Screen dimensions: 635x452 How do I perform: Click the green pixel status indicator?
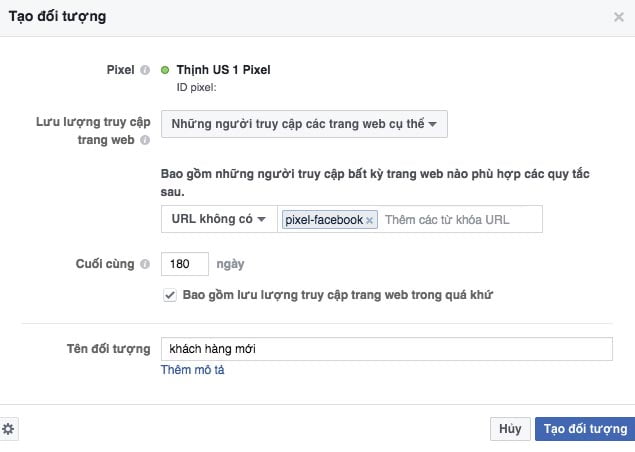coord(165,70)
